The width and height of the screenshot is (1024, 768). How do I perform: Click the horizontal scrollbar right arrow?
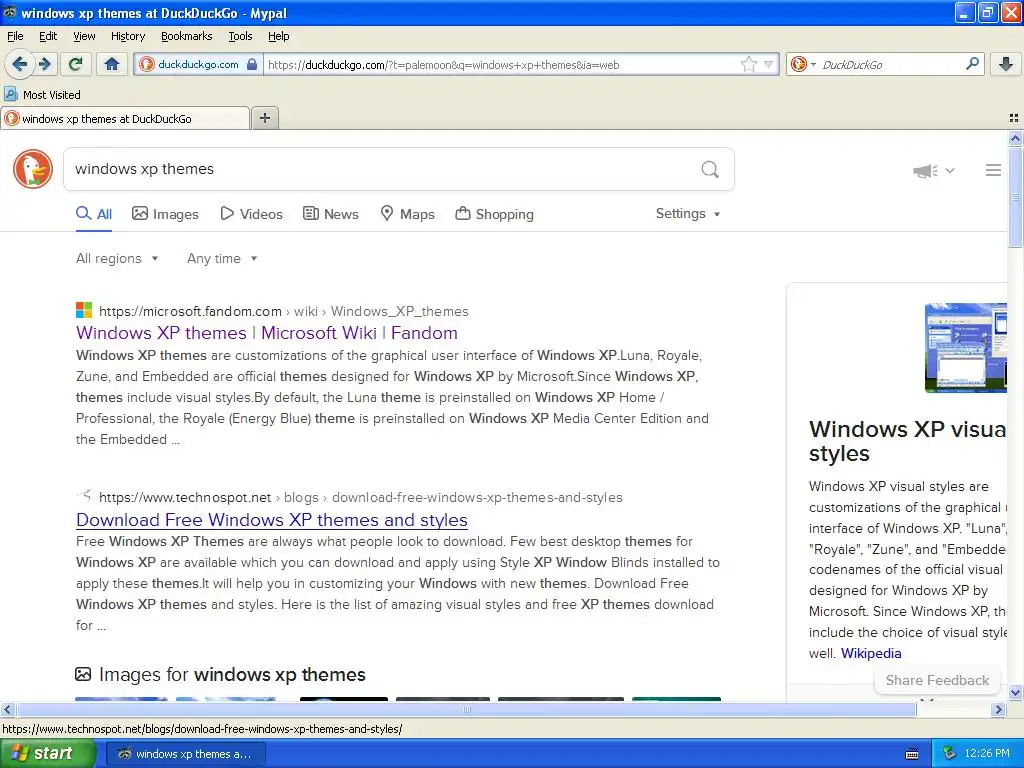[998, 709]
